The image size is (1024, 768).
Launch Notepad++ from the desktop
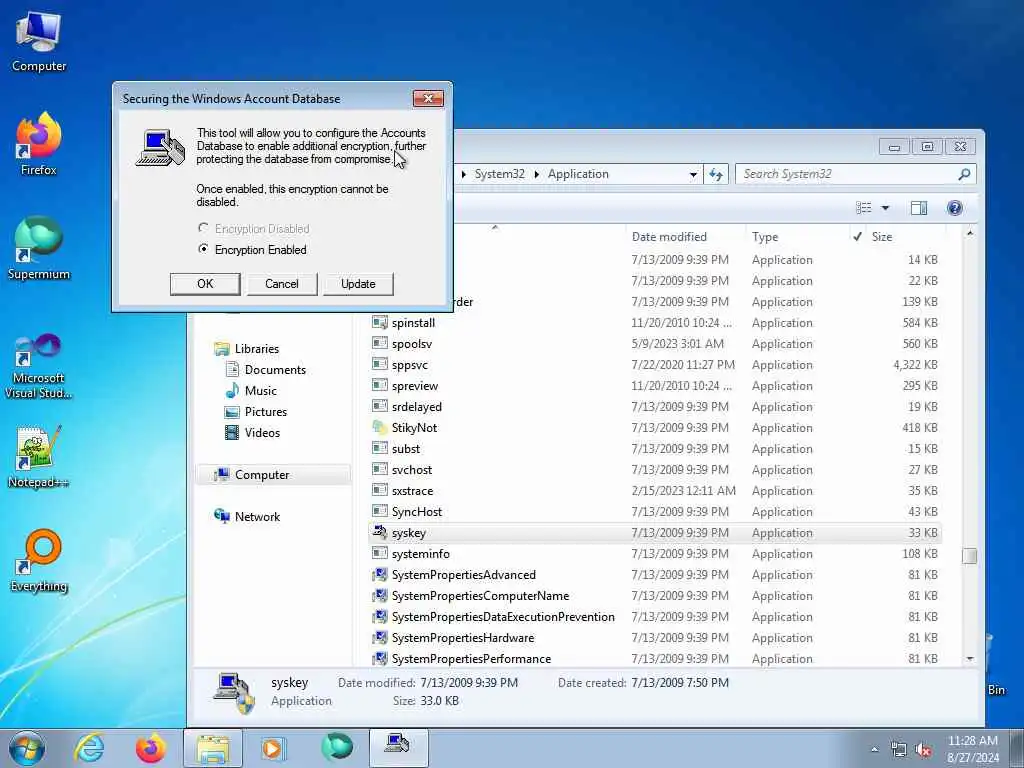coord(39,457)
